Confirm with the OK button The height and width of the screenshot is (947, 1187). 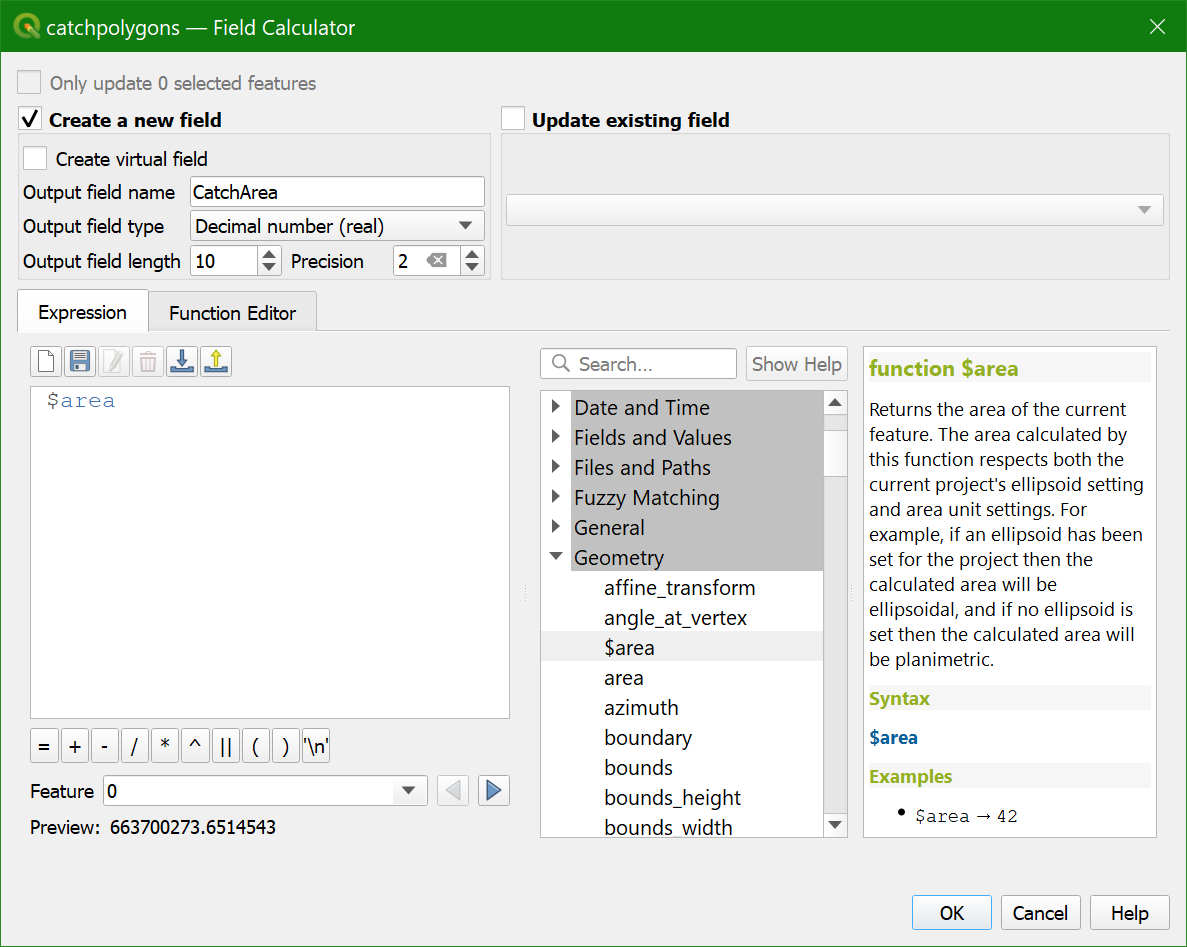click(952, 913)
